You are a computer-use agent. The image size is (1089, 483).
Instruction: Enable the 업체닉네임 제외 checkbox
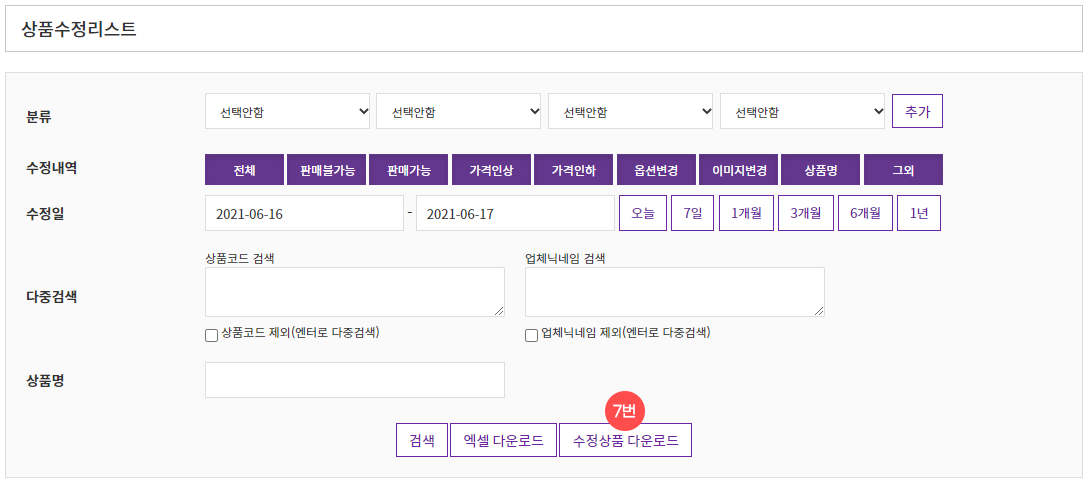coord(531,335)
